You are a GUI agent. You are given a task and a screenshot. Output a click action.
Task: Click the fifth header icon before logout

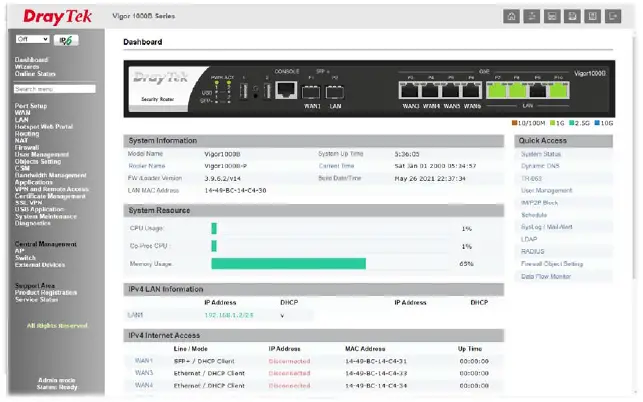593,16
